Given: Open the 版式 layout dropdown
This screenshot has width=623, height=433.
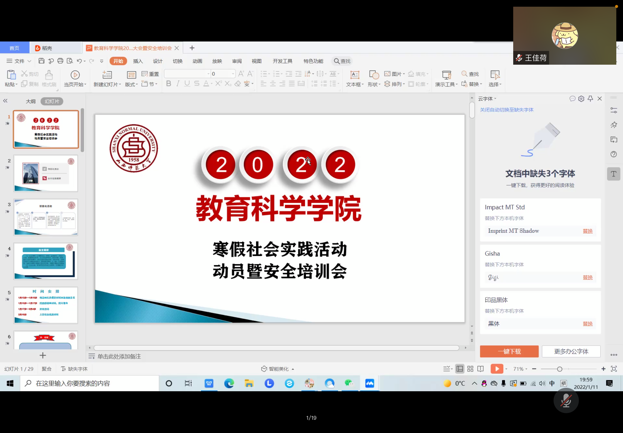Looking at the screenshot, I should (x=131, y=84).
